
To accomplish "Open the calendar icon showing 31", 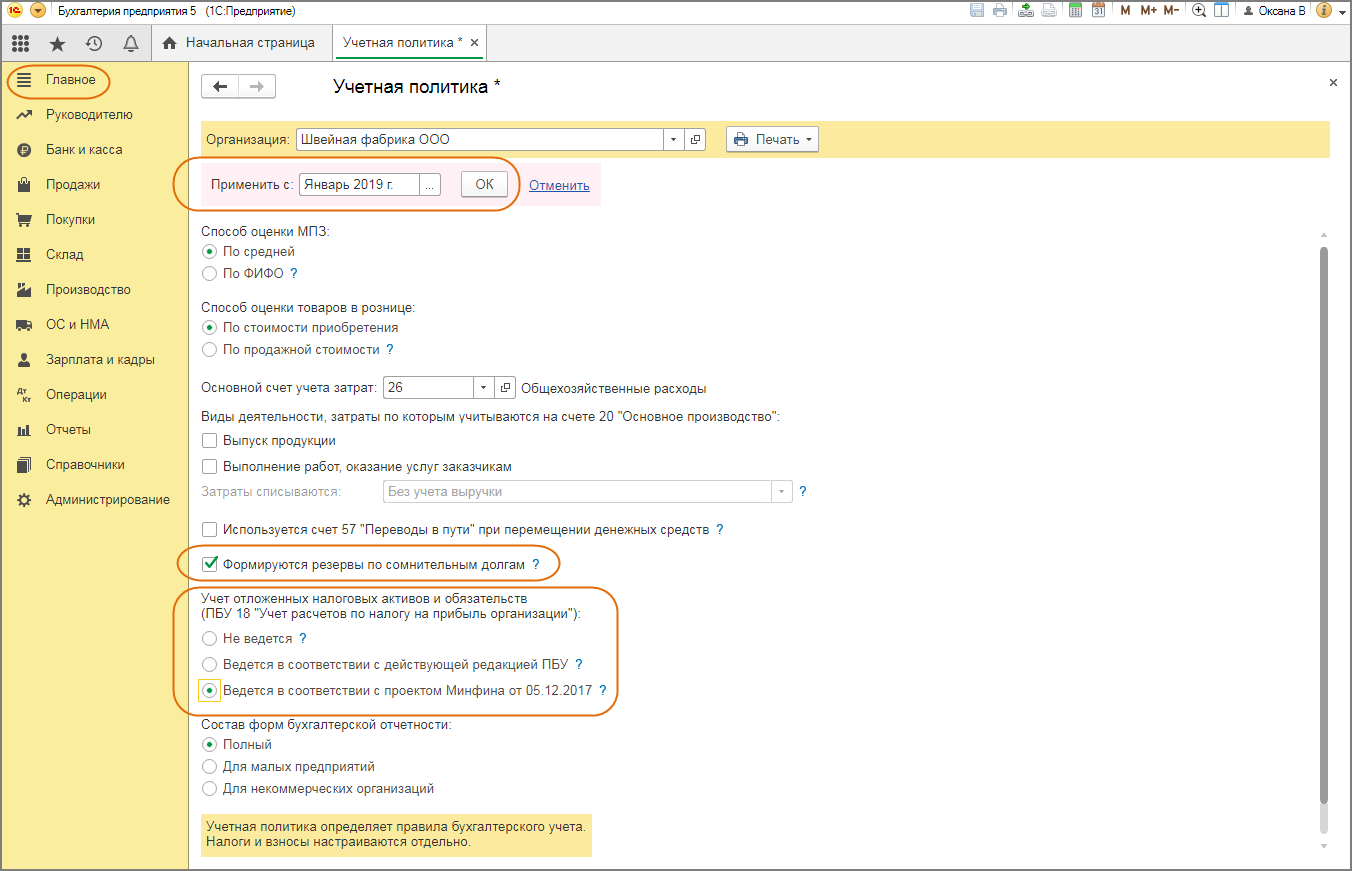I will tap(1098, 11).
